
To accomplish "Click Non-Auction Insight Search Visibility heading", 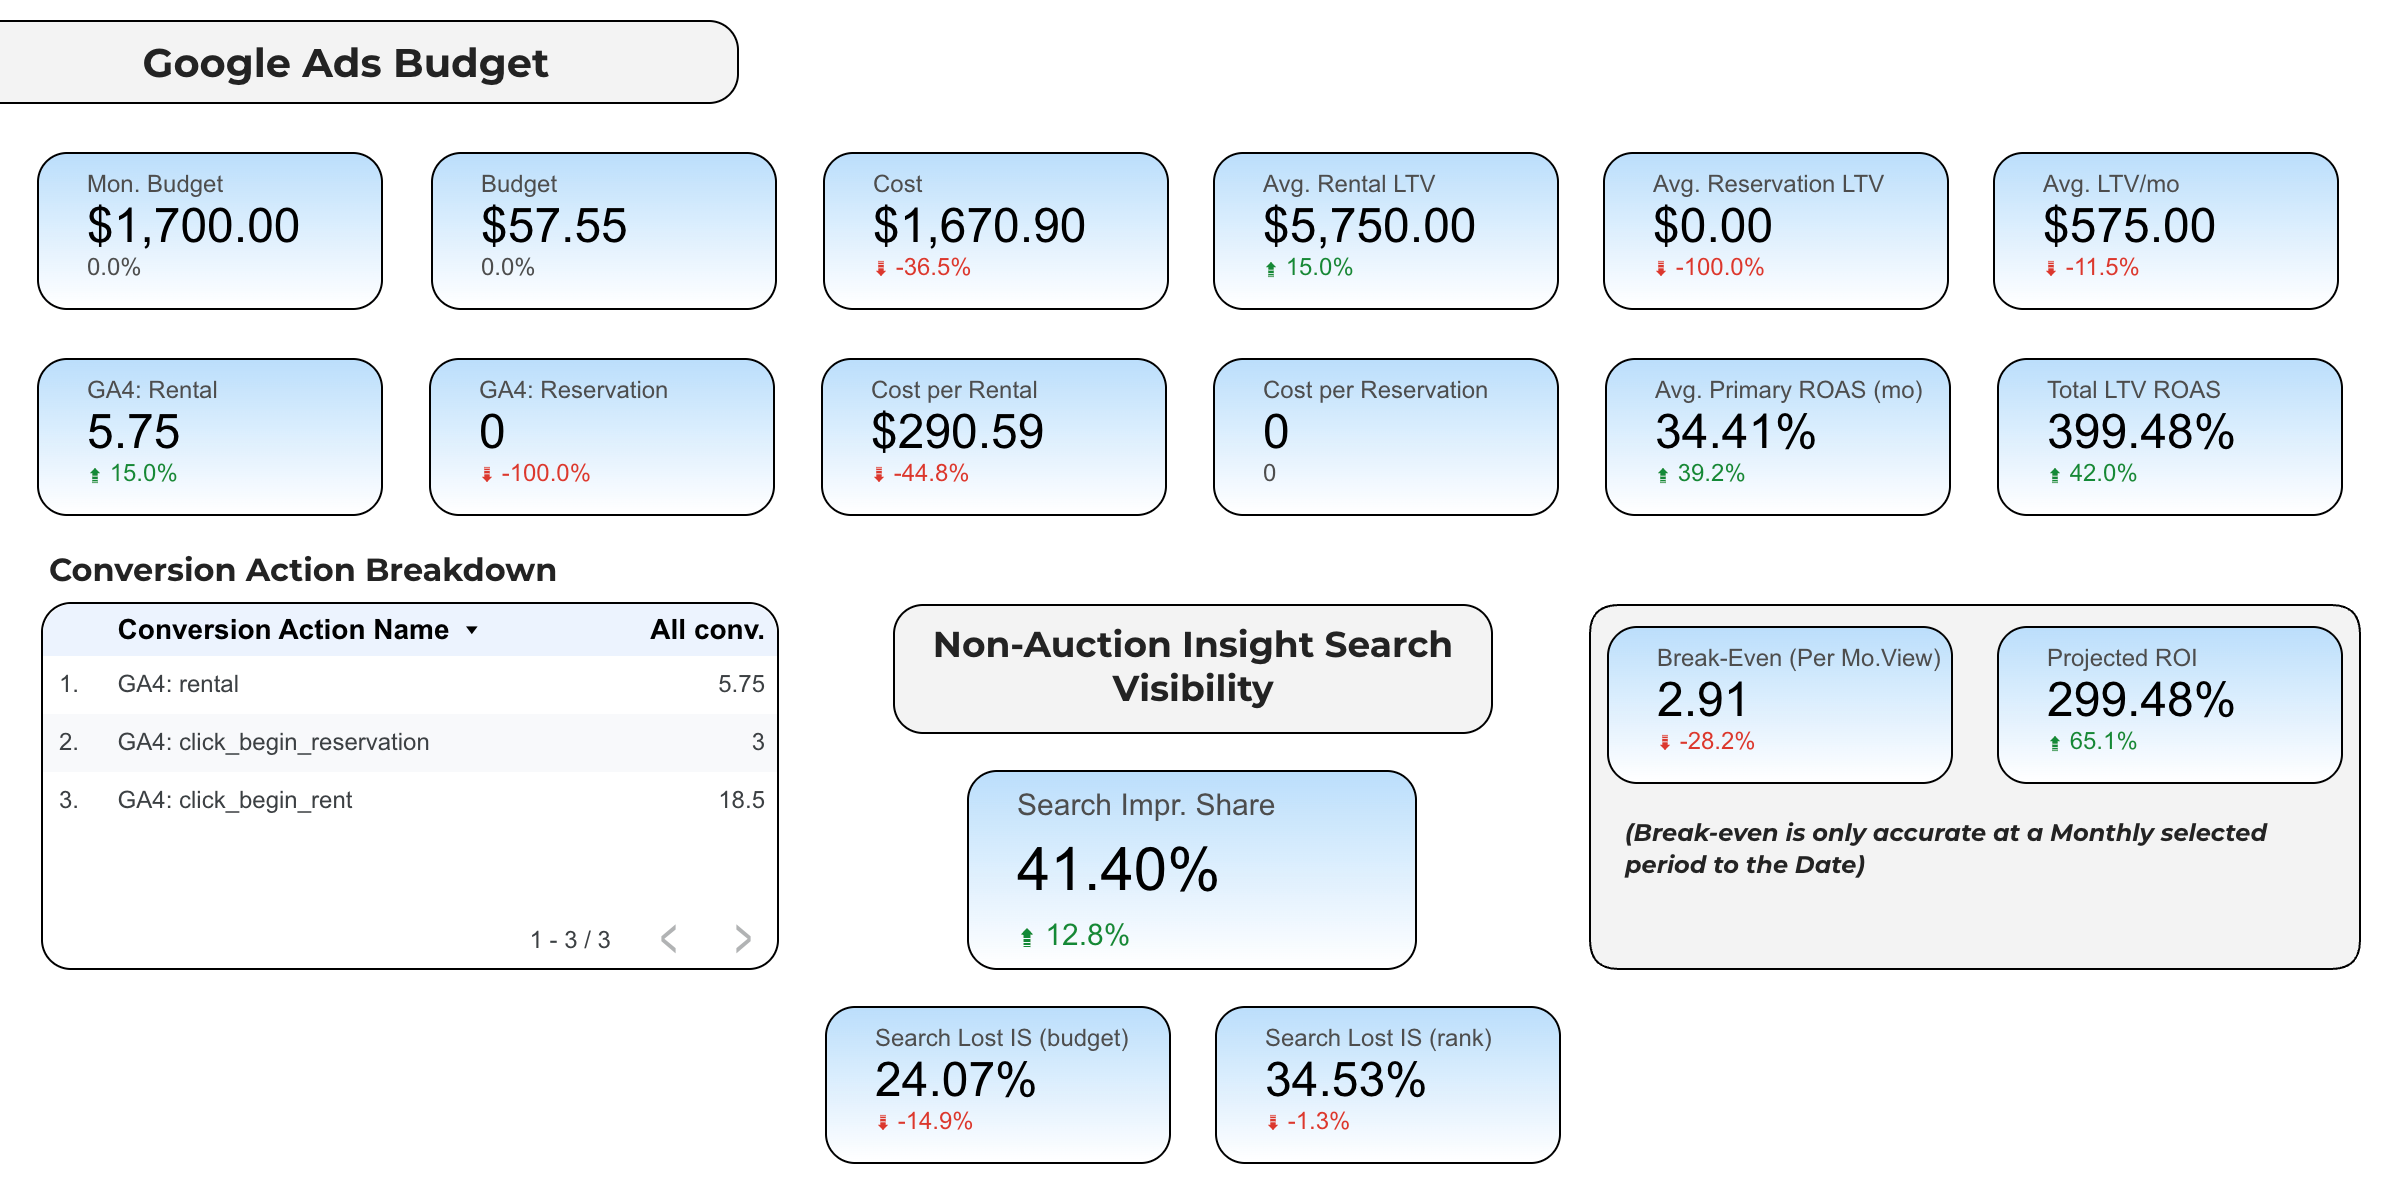I will coord(1192,667).
